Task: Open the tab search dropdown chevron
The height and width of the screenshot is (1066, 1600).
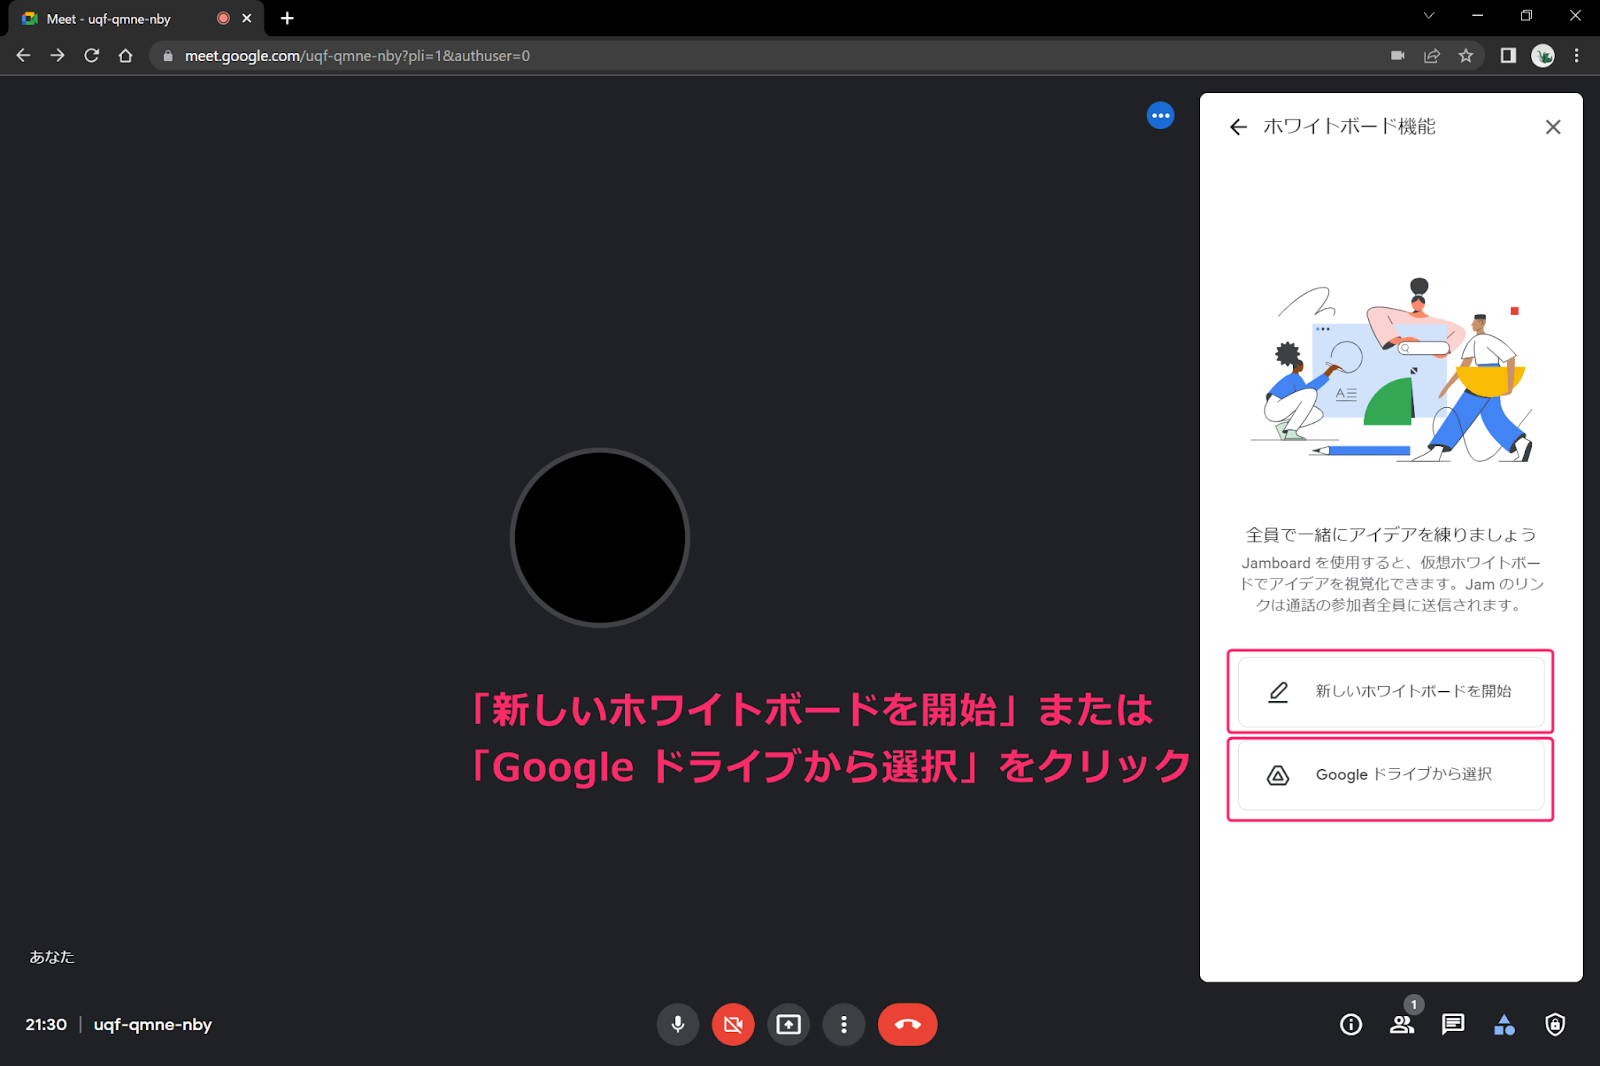Action: click(1429, 16)
